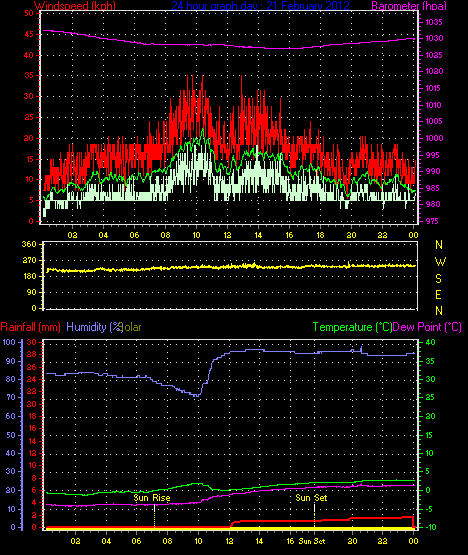Click the 1000 barometer scale value
The width and height of the screenshot is (468, 555).
tap(434, 138)
